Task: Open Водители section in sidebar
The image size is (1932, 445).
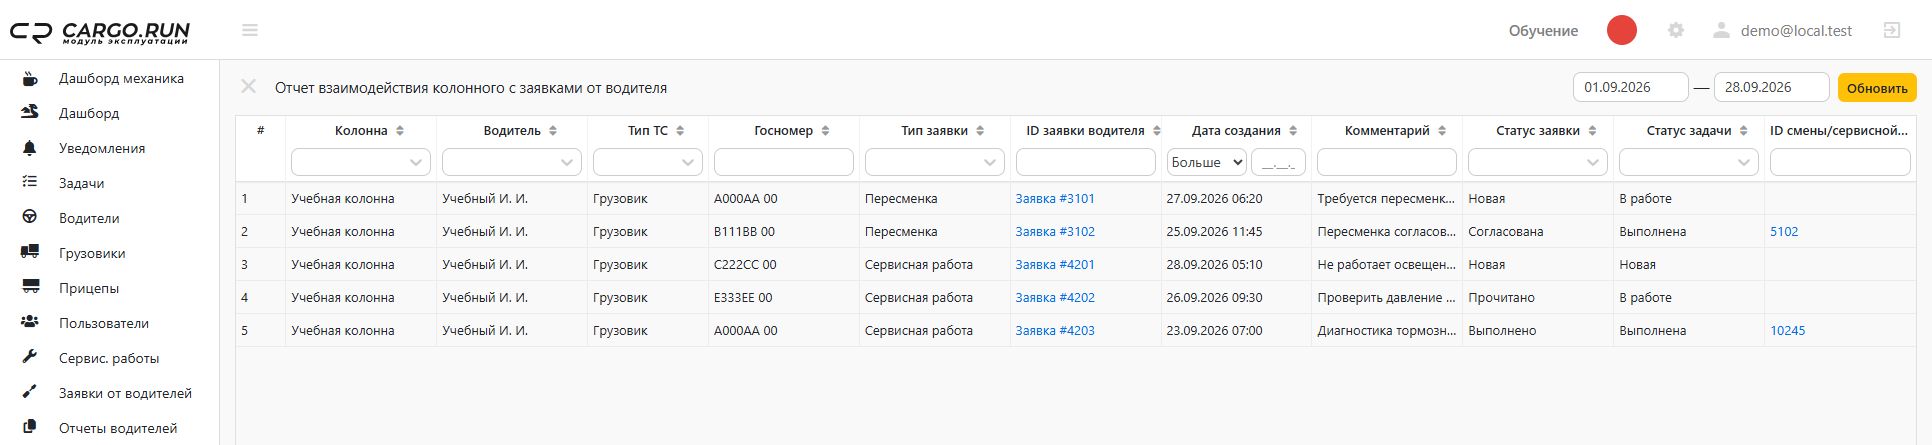Action: [89, 218]
